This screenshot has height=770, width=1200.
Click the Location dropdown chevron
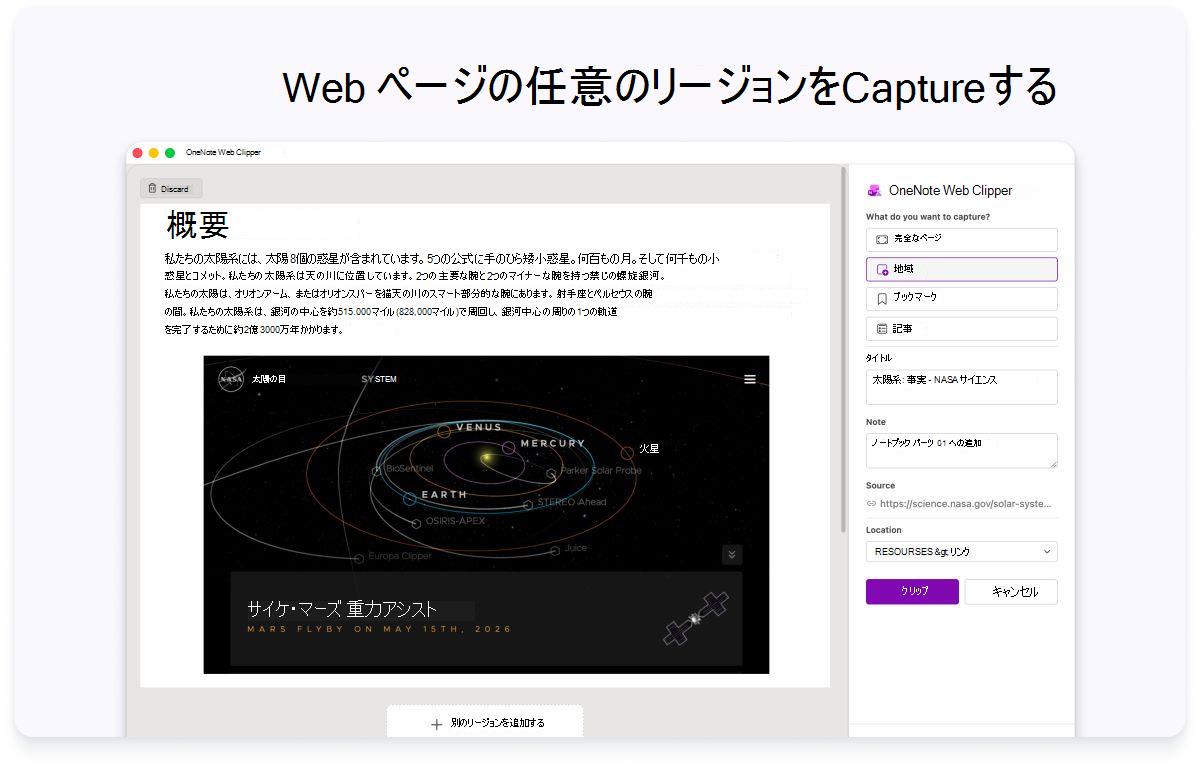click(x=1047, y=551)
